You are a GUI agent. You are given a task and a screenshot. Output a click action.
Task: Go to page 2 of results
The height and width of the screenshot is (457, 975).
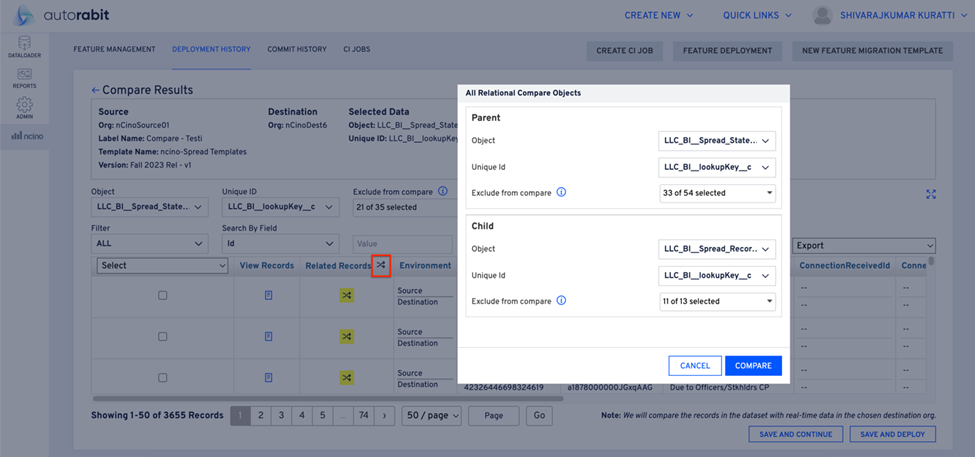click(261, 415)
